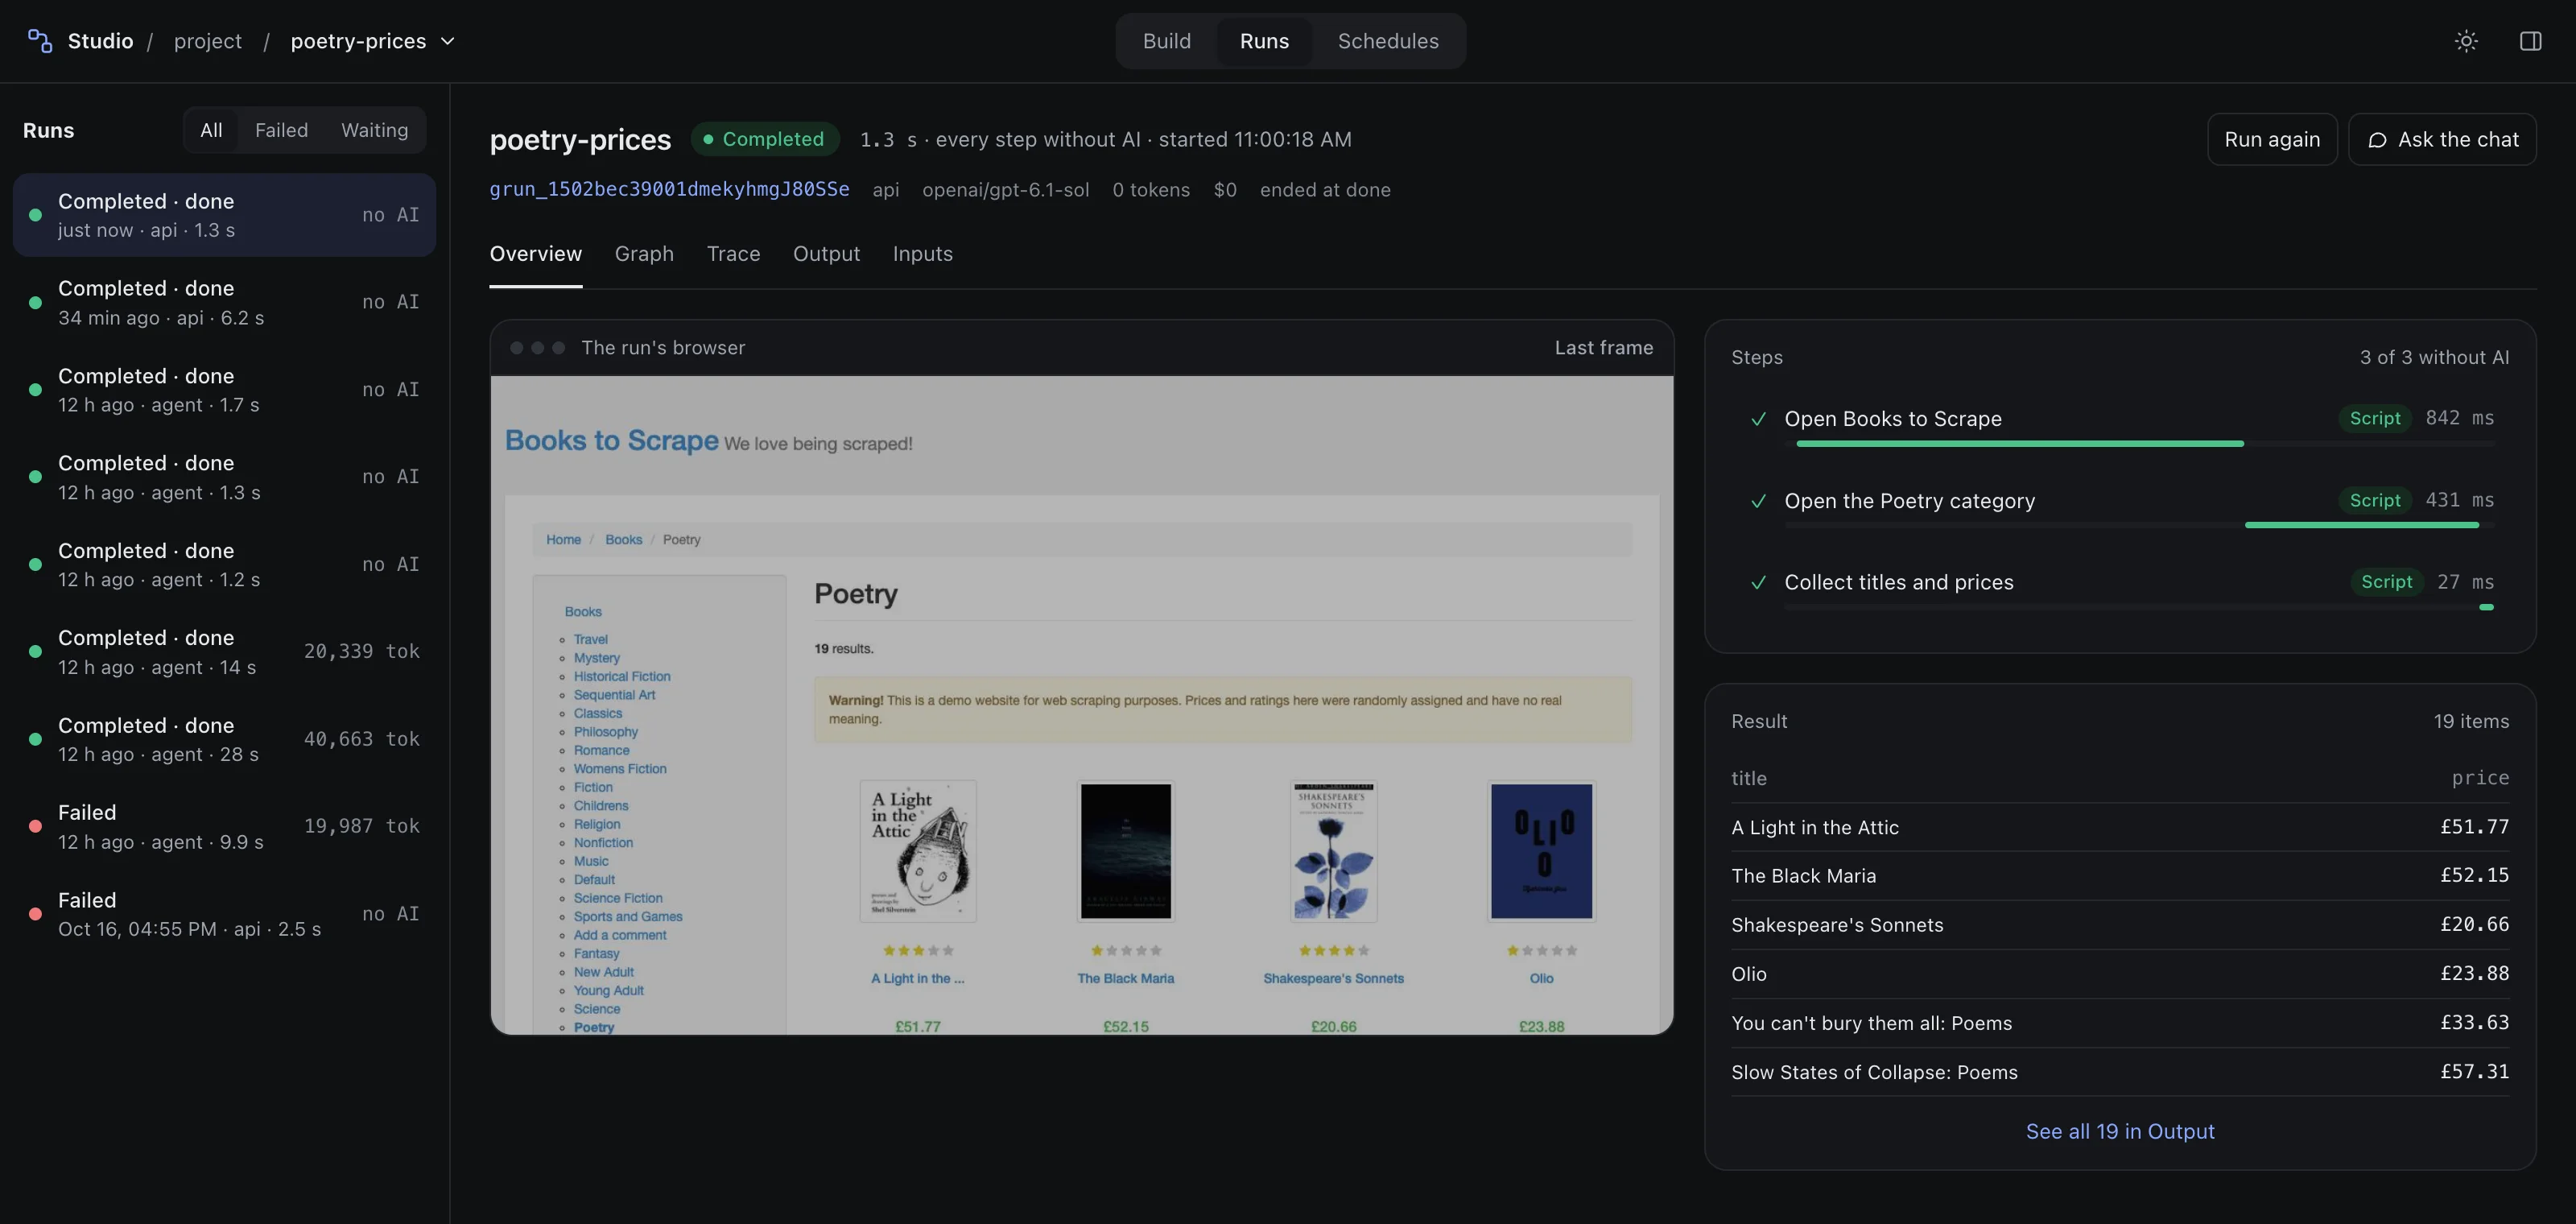
Task: Select the run with 20,339 tok
Action: [224, 652]
